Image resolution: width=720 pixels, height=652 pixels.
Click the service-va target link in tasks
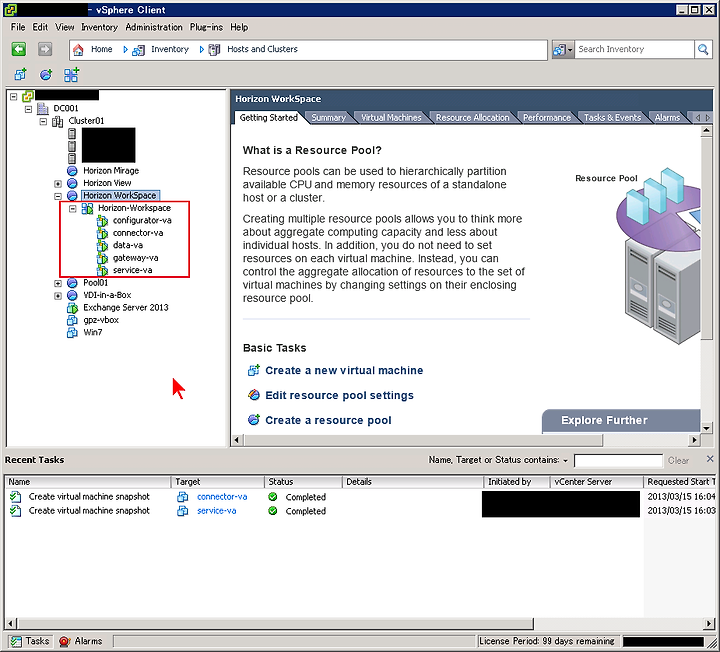[217, 511]
